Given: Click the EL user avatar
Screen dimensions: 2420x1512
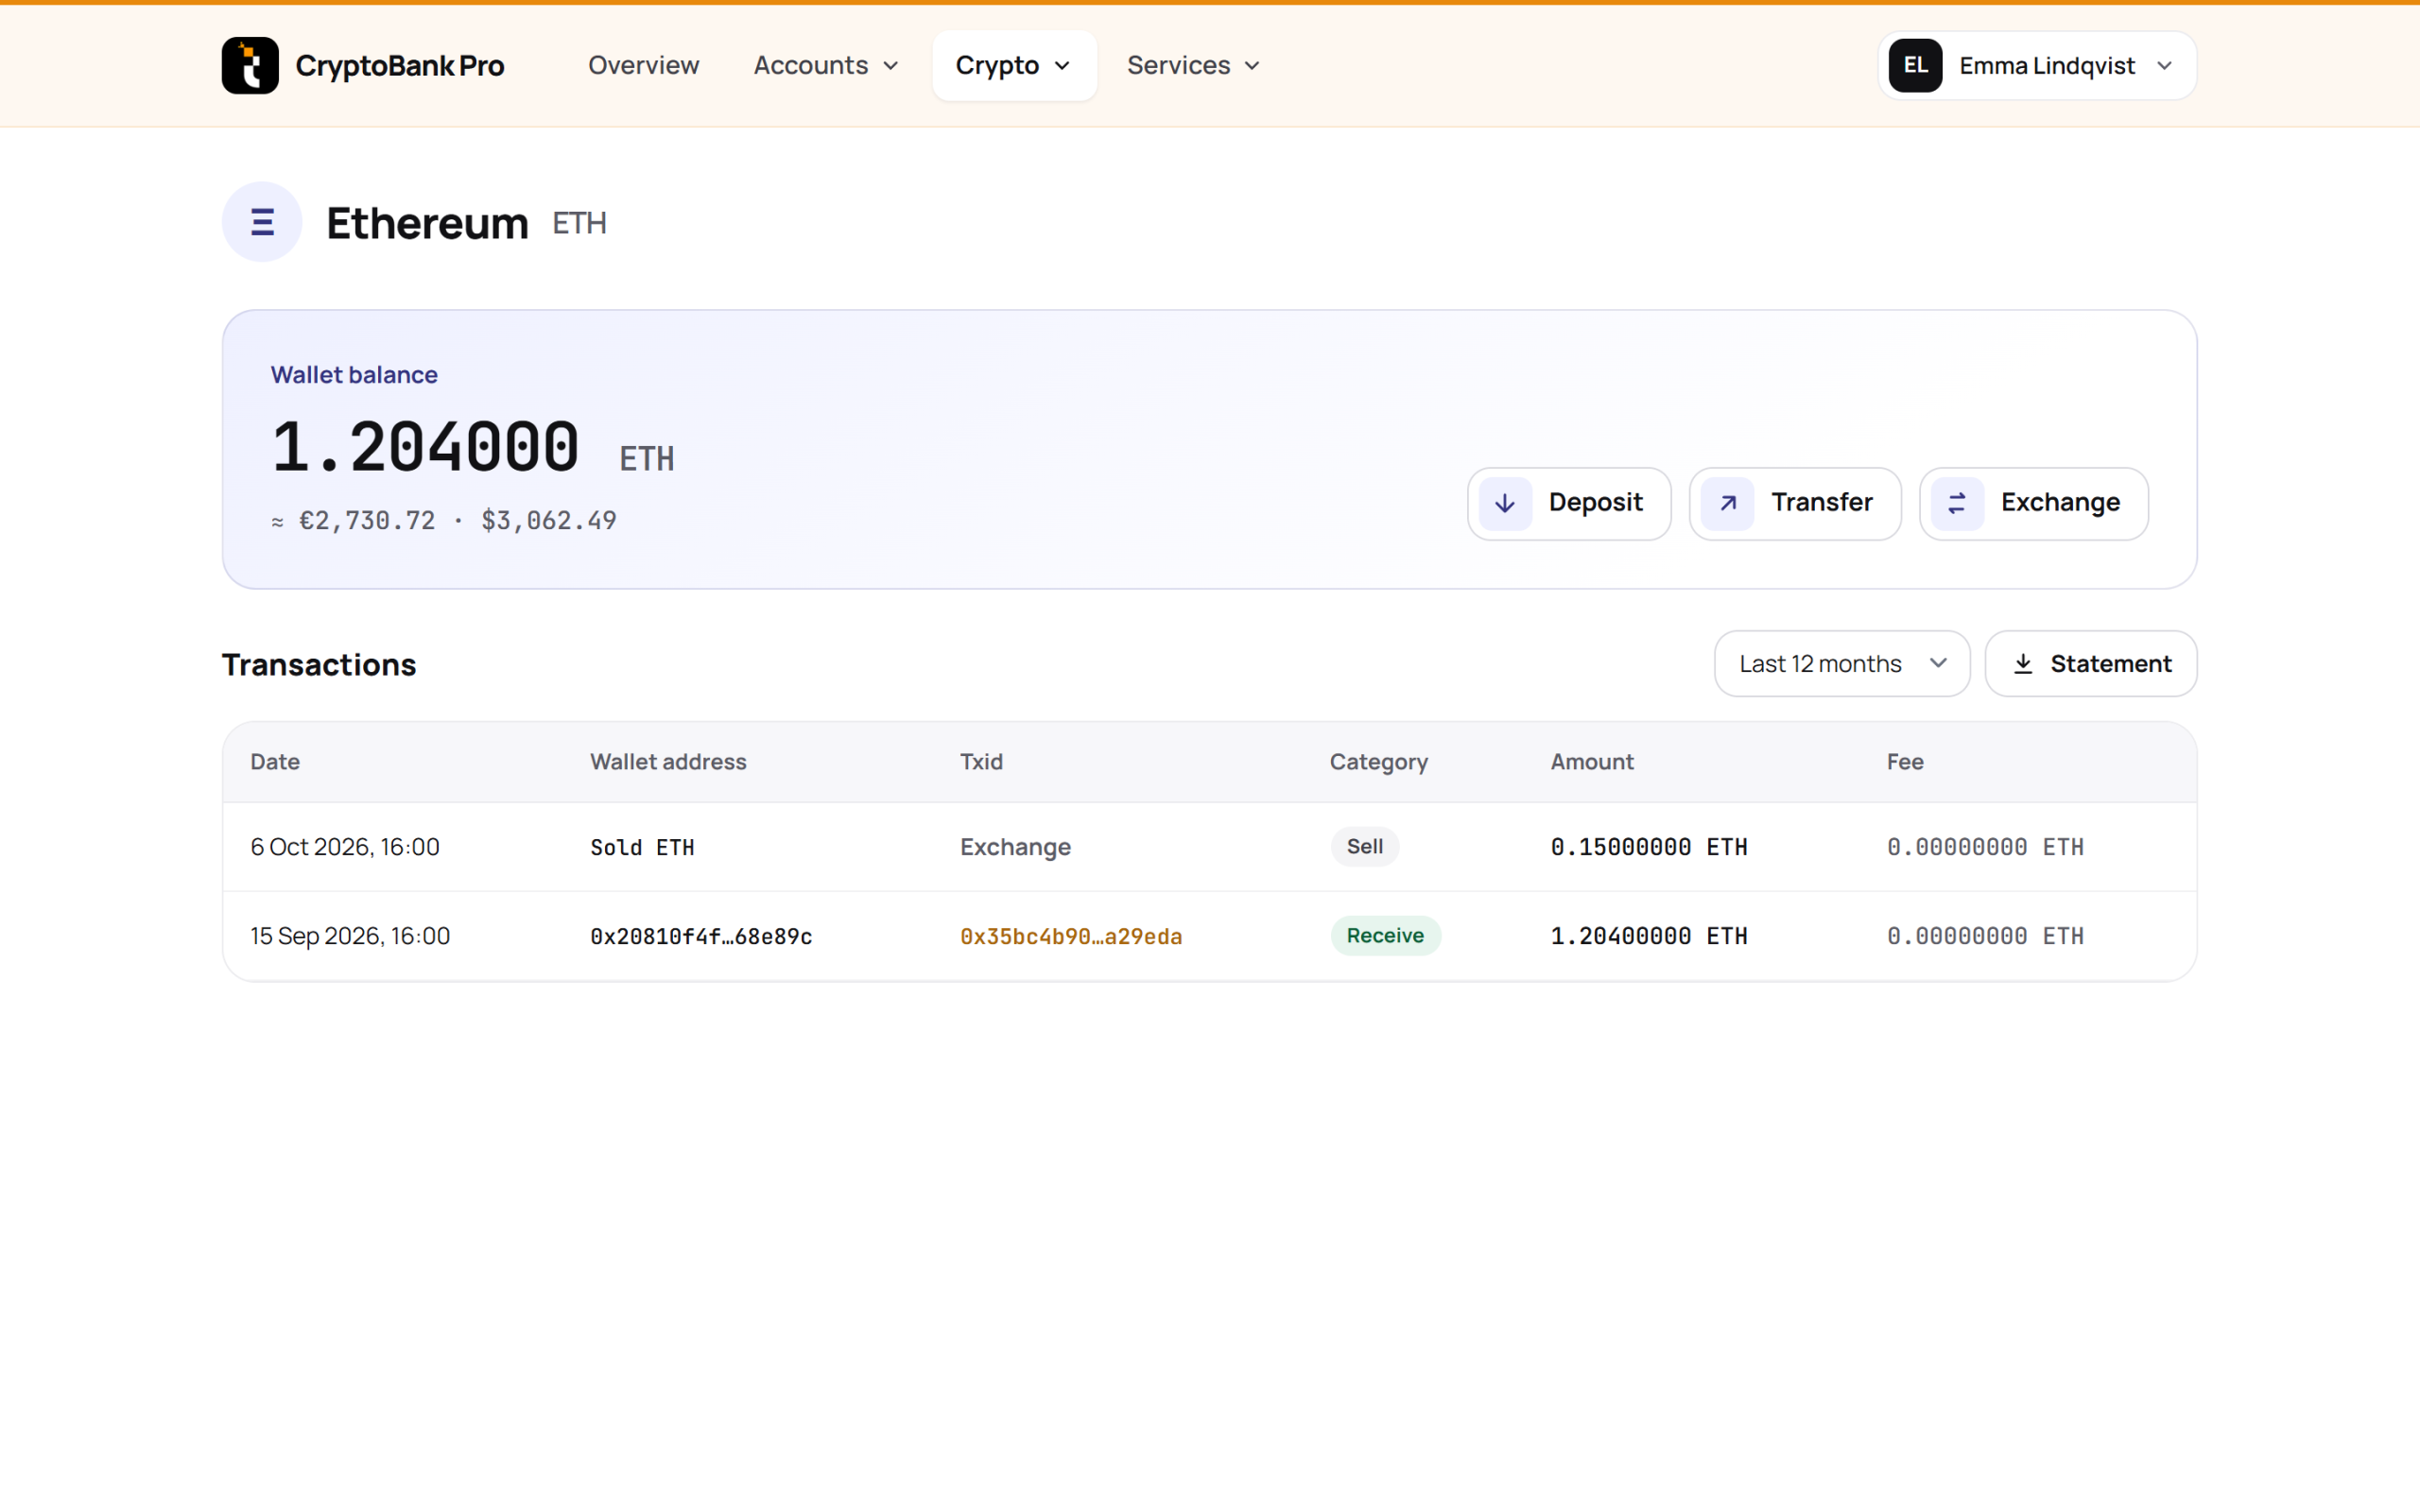Looking at the screenshot, I should point(1915,65).
